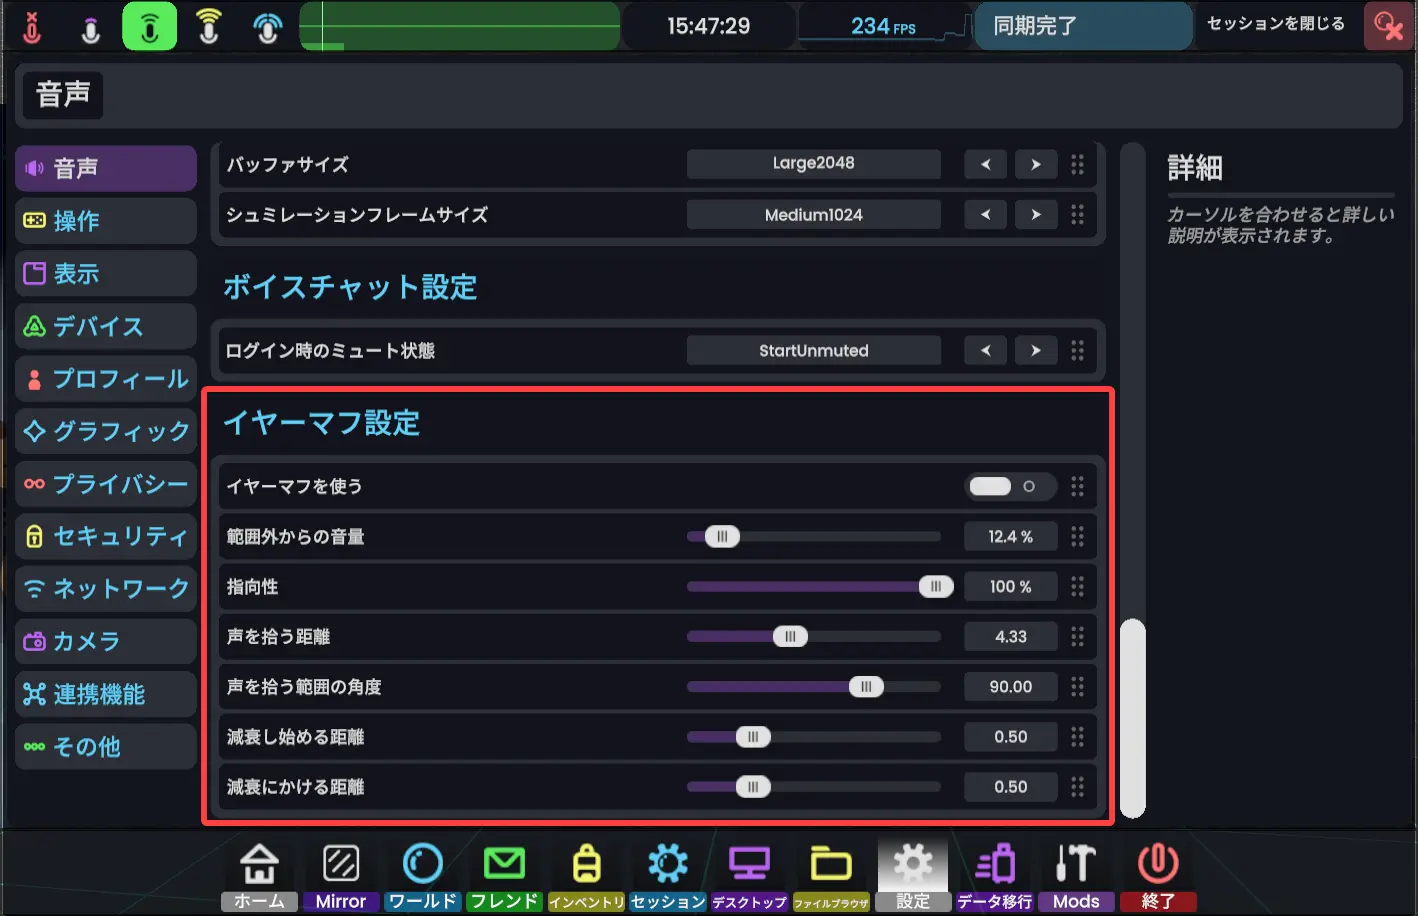Change ログイン時のミュート状態 with the right arrow
The height and width of the screenshot is (916, 1418).
pos(1036,350)
